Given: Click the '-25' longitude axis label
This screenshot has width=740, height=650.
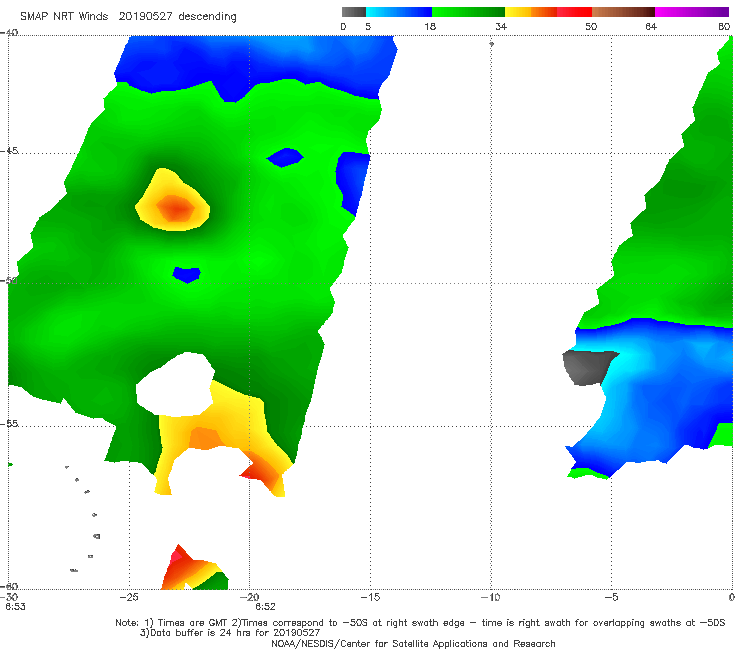Looking at the screenshot, I should (x=129, y=597).
